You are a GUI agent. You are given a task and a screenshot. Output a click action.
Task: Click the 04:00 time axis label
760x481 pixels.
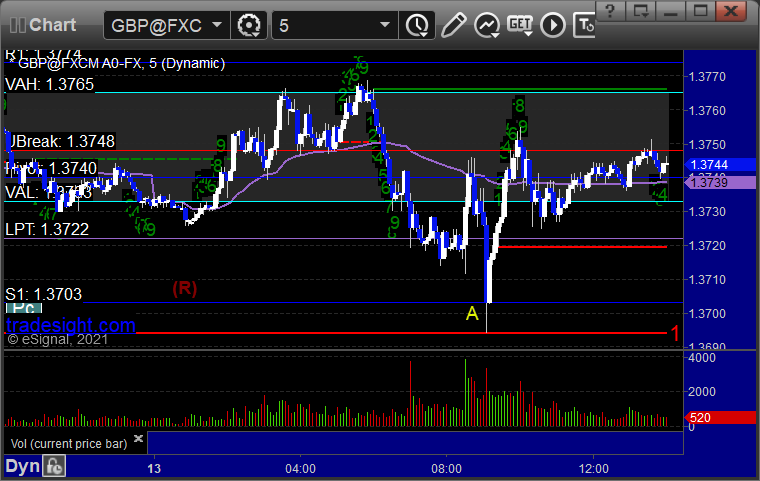tap(300, 469)
